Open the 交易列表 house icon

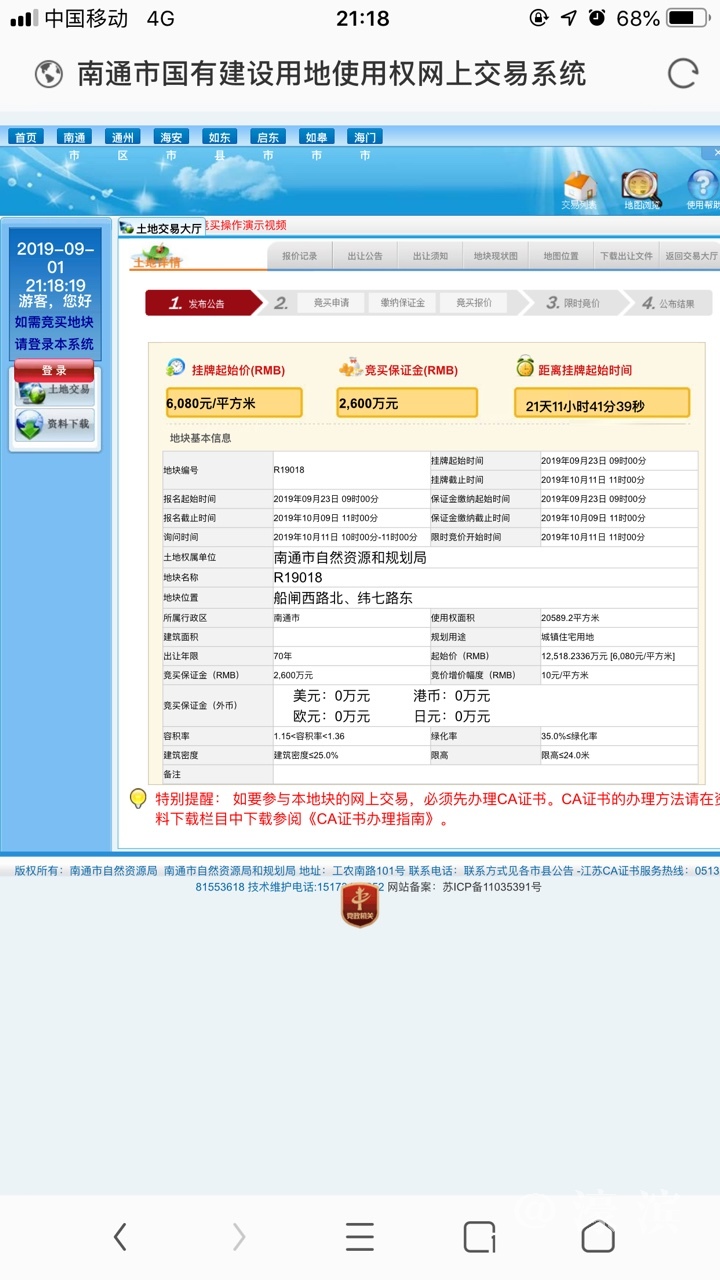click(x=580, y=187)
